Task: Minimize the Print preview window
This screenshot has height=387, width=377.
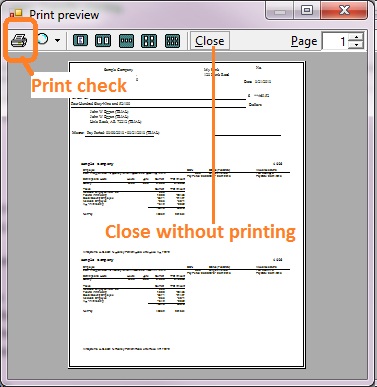Action: (x=280, y=11)
